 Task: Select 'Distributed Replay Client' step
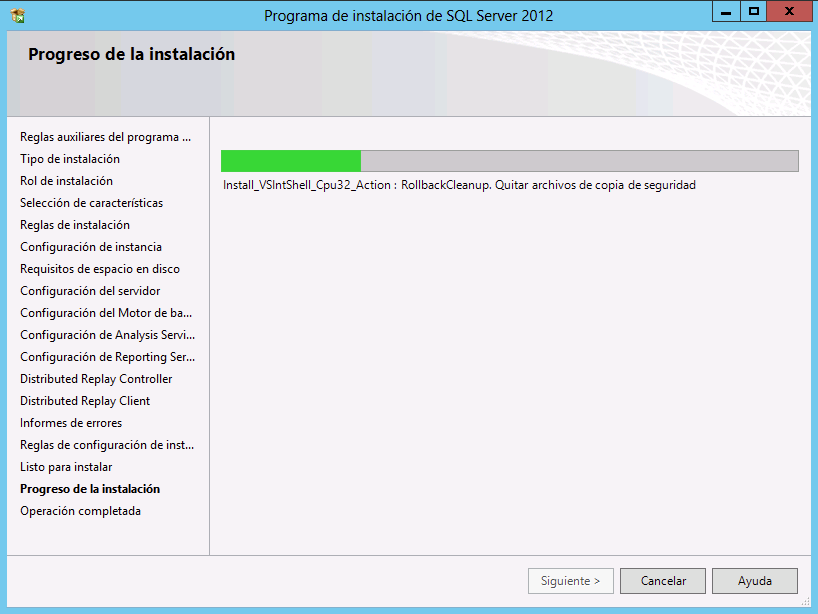tap(85, 401)
